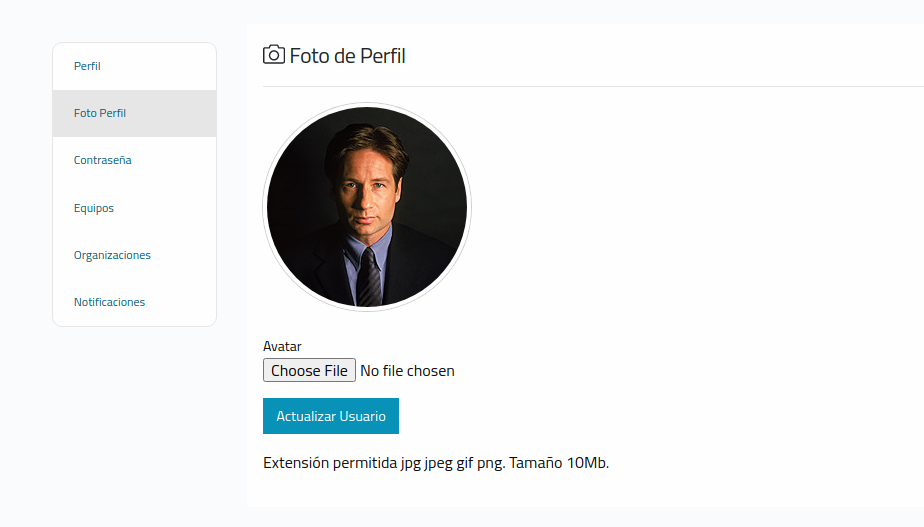The width and height of the screenshot is (924, 527).
Task: Click the Choose File button
Action: pos(309,370)
